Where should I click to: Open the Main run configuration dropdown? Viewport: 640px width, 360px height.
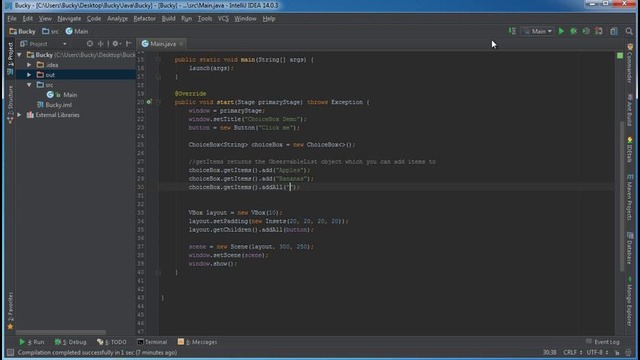point(538,31)
